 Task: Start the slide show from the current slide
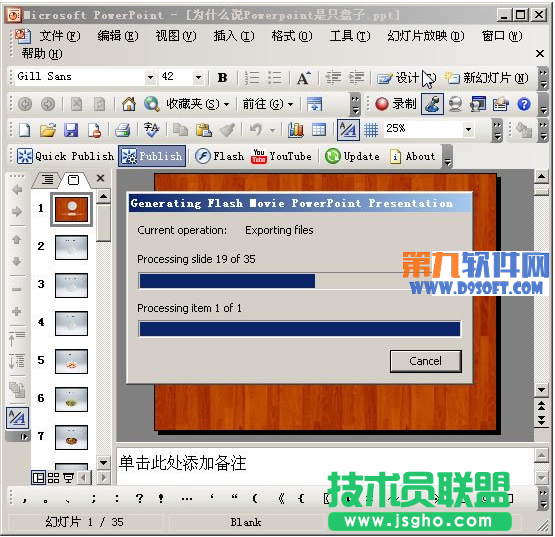pyautogui.click(x=68, y=478)
